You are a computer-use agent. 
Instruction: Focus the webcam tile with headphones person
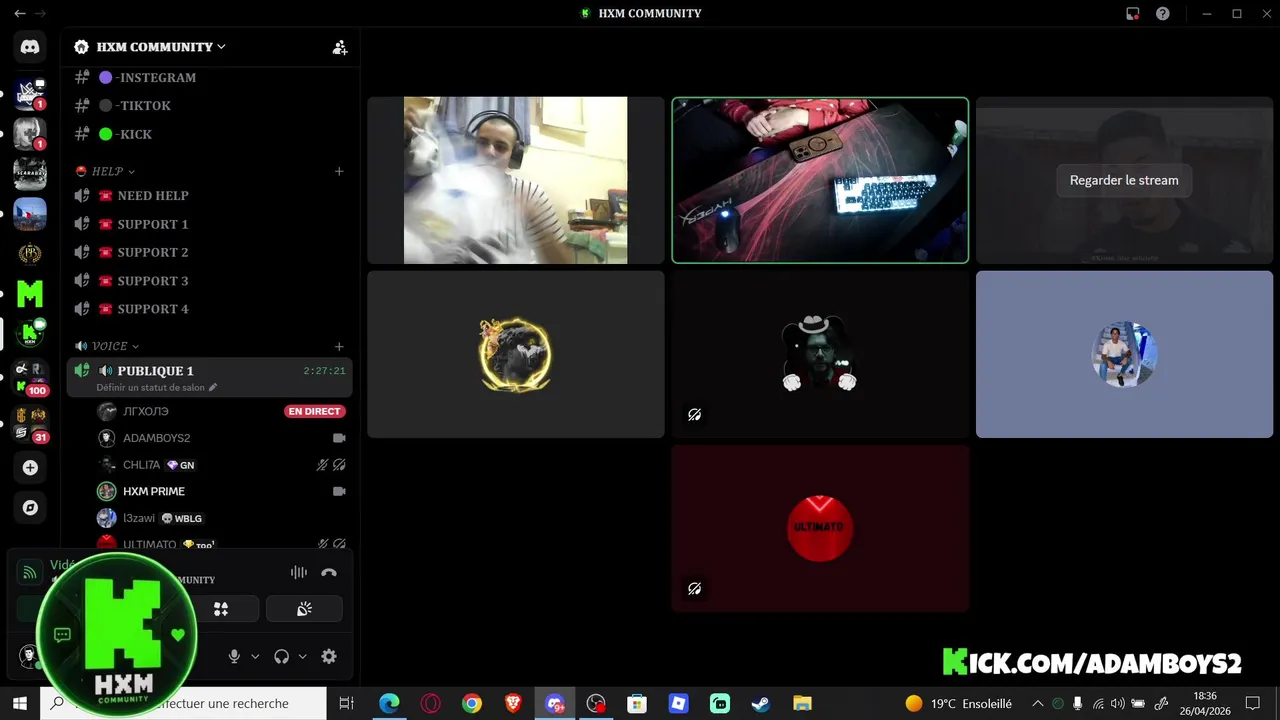(x=516, y=180)
